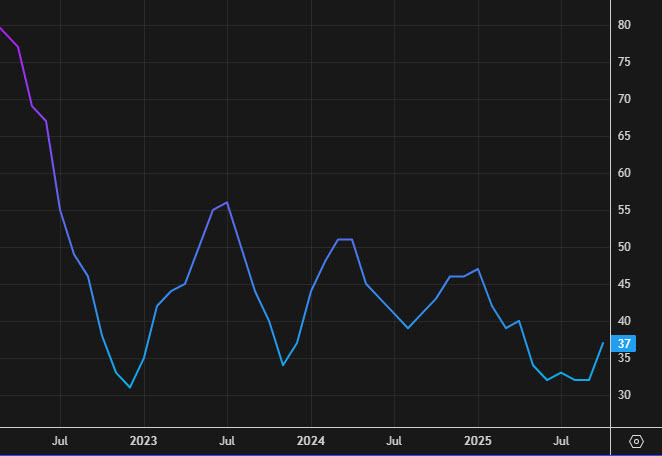Click the 2023 label on time axis
Viewport: 662px width, 456px height.
click(144, 440)
